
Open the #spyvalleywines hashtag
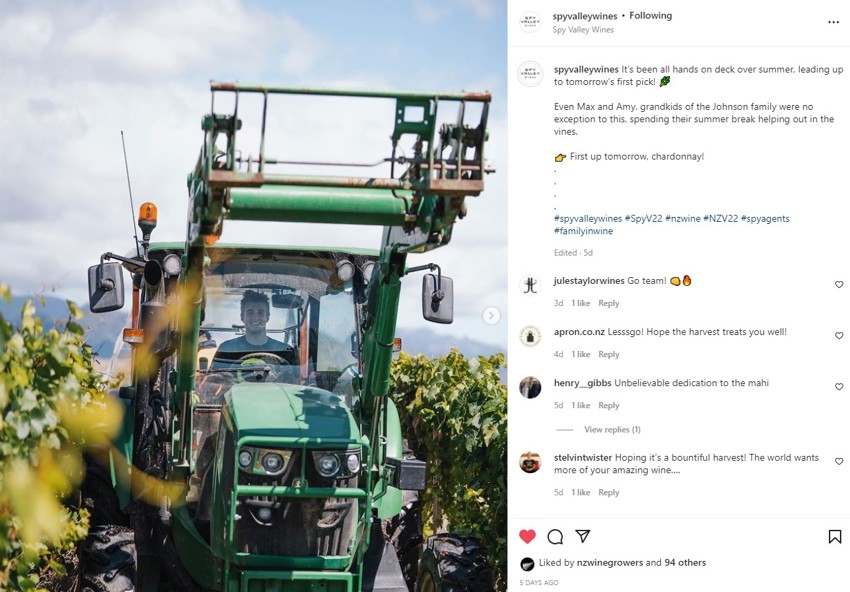(588, 218)
